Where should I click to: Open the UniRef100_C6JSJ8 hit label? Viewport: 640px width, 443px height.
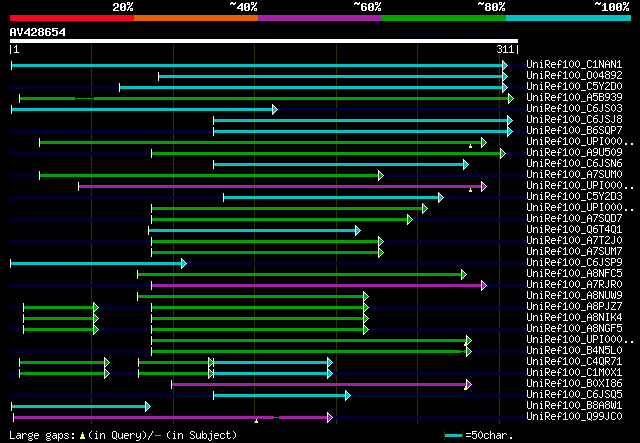[574, 120]
